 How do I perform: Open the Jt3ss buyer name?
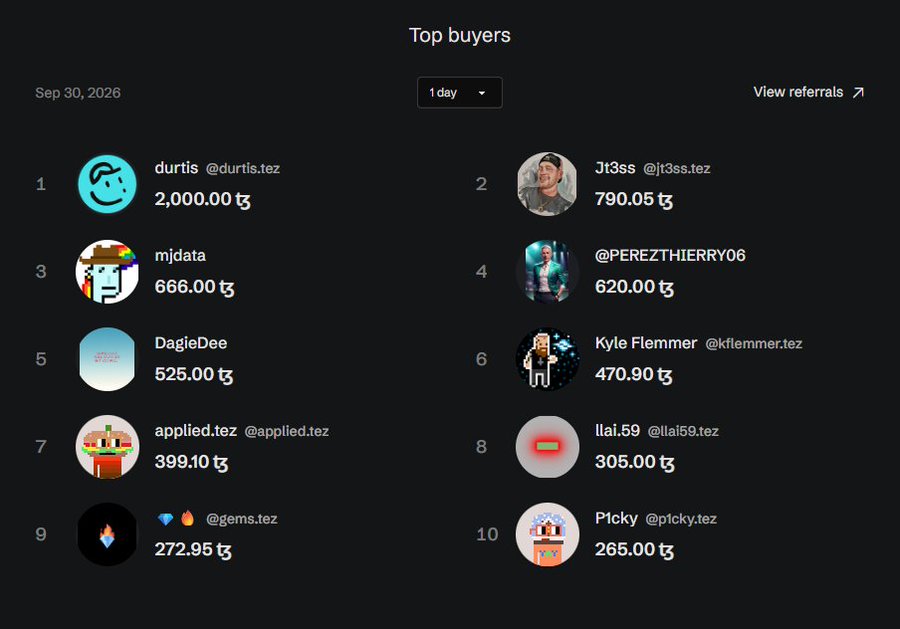[x=615, y=168]
